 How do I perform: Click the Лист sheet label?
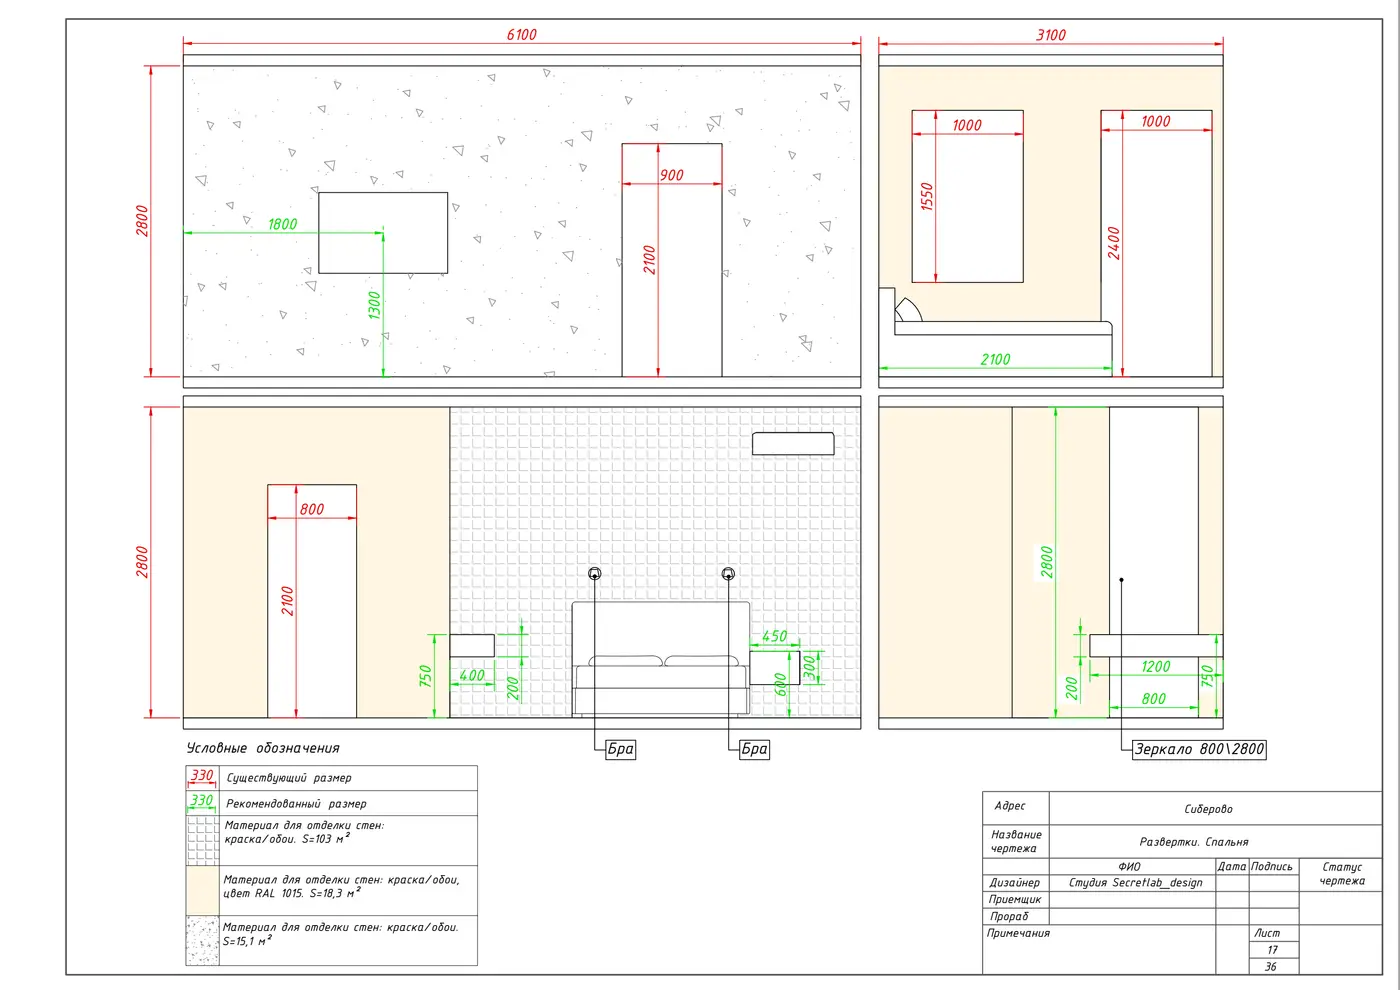pyautogui.click(x=1267, y=933)
